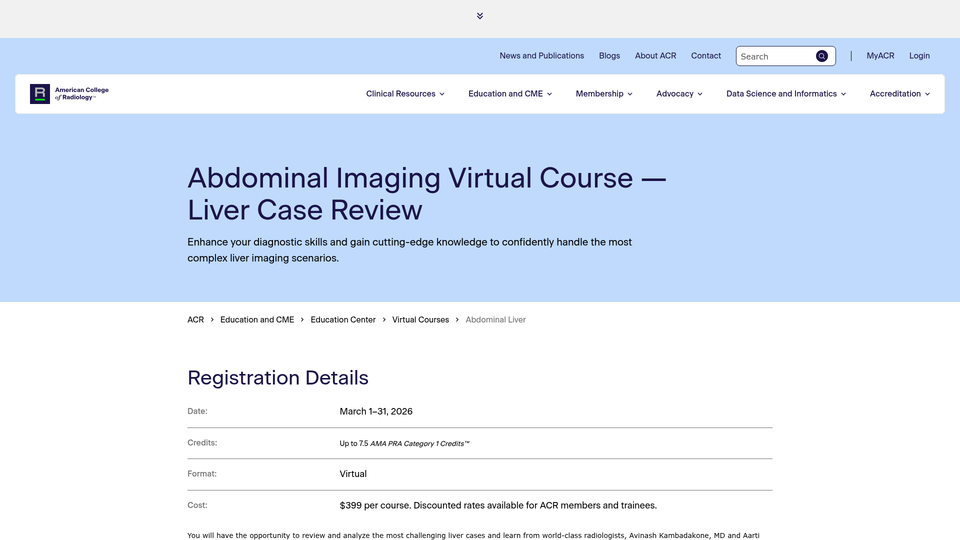The height and width of the screenshot is (540, 960).
Task: Expand the Education and CME menu
Action: click(x=510, y=94)
